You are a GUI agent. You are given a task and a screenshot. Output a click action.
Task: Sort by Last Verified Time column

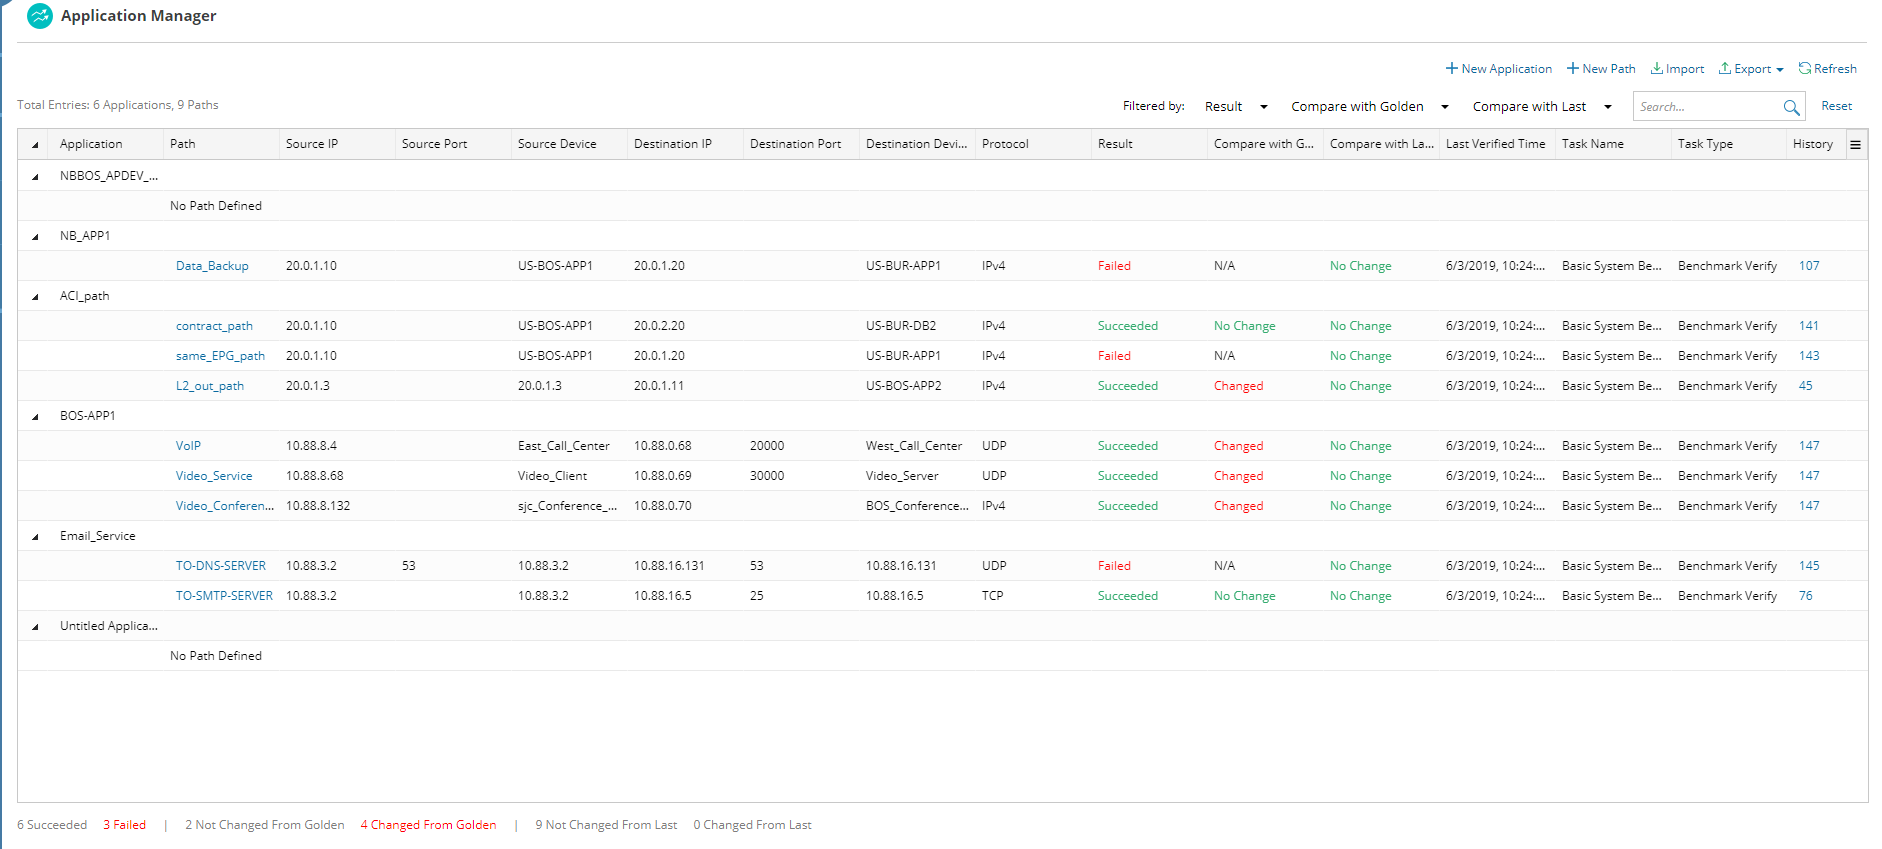click(1495, 144)
